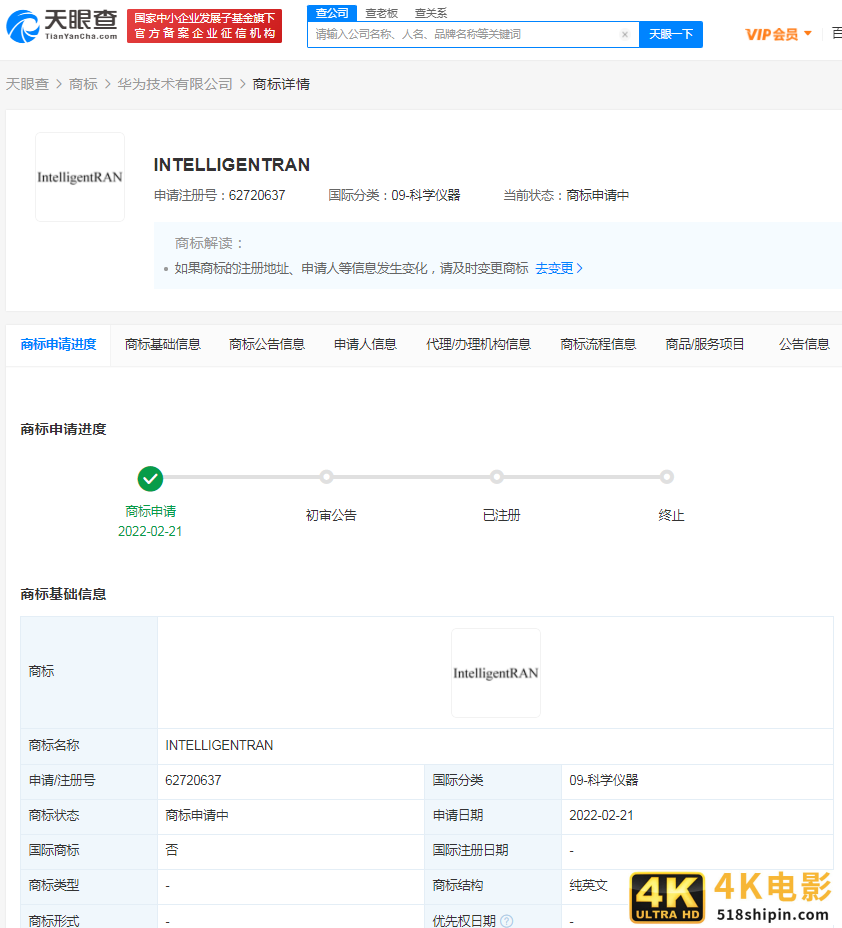Click header text 申请注册号:62720637
The height and width of the screenshot is (928, 842).
[x=220, y=195]
